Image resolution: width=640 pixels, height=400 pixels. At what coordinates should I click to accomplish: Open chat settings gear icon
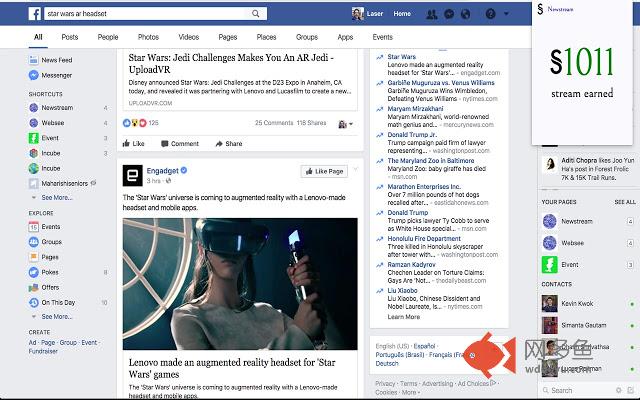[x=619, y=390]
